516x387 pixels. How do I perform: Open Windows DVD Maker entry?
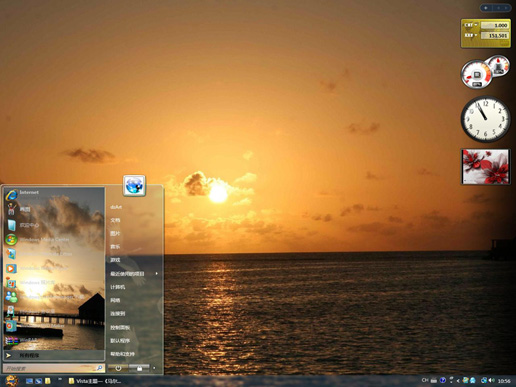pyautogui.click(x=53, y=326)
